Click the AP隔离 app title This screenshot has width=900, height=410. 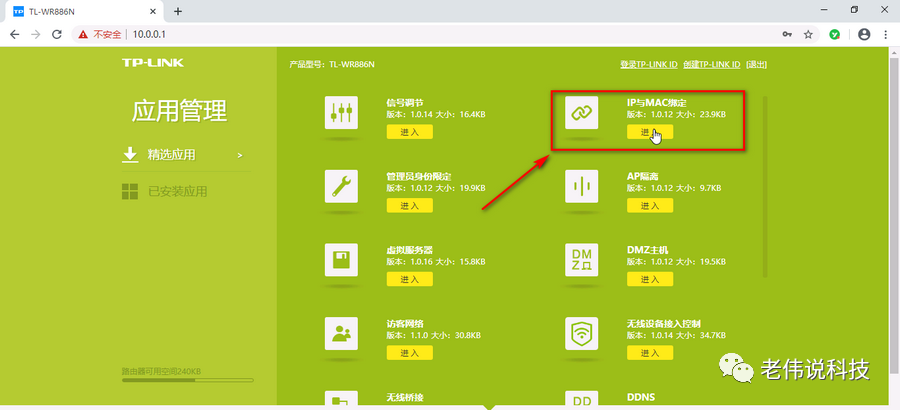(x=642, y=176)
